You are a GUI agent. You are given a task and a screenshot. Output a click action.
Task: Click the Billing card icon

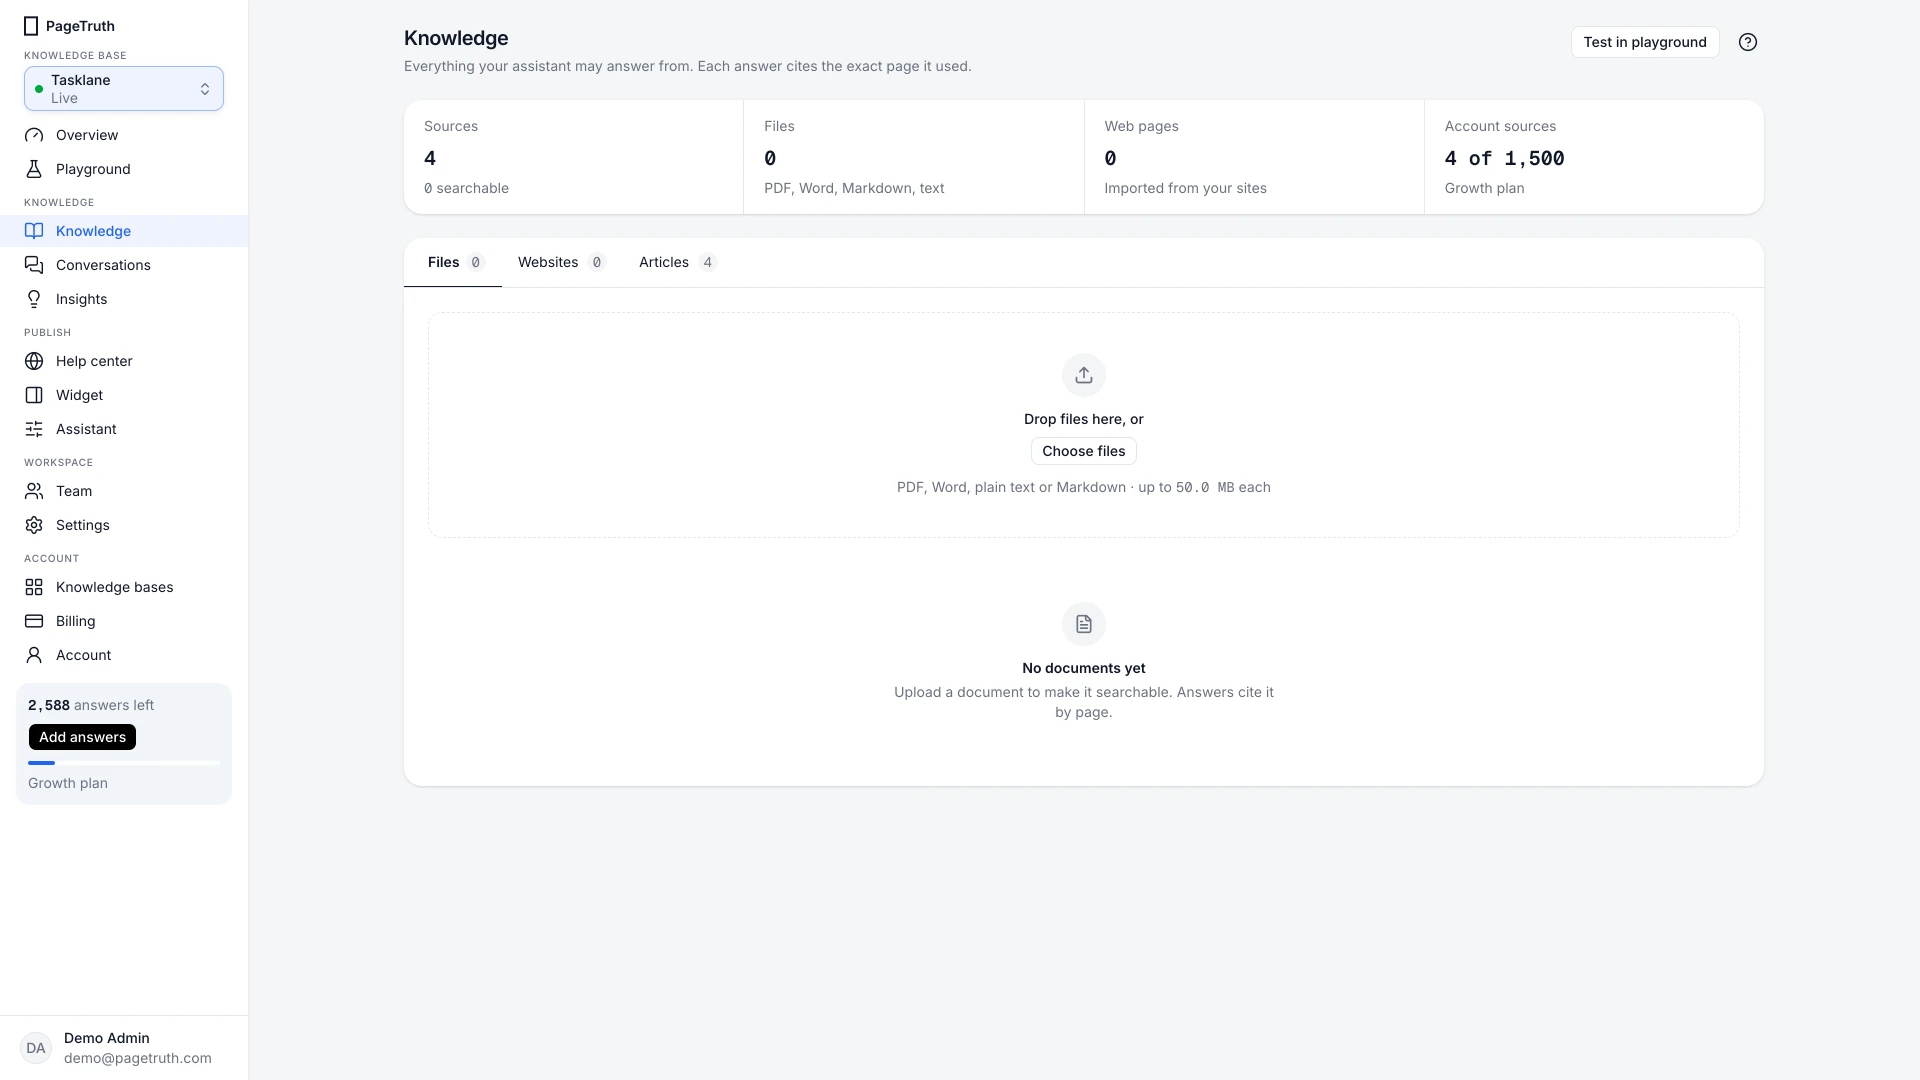coord(34,621)
